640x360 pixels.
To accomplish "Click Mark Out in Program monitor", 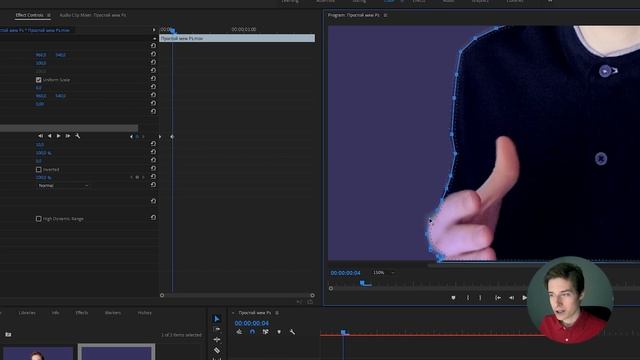I will (x=480, y=298).
